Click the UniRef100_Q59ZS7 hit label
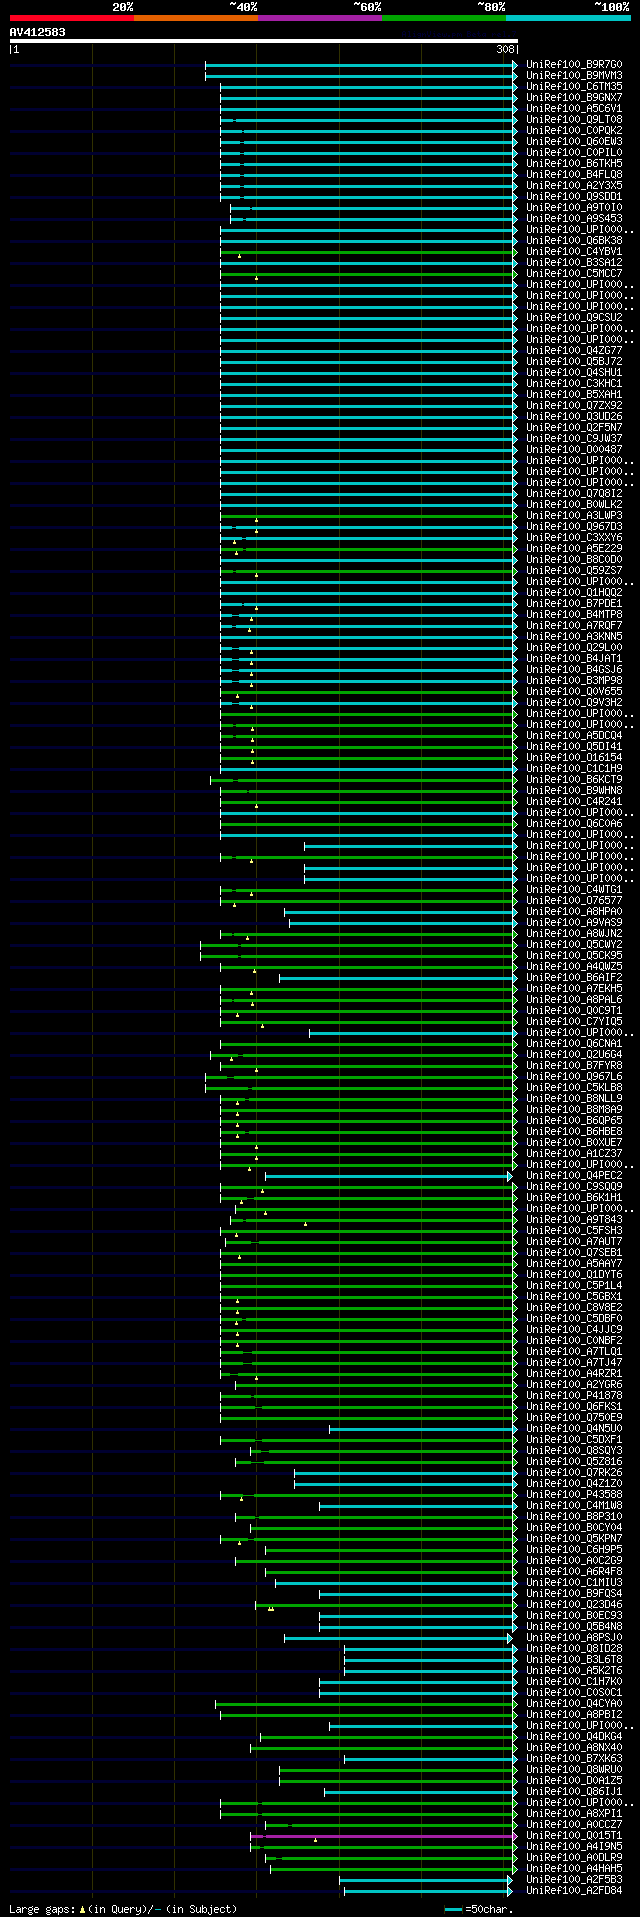Image resolution: width=640 pixels, height=1917 pixels. pos(574,570)
